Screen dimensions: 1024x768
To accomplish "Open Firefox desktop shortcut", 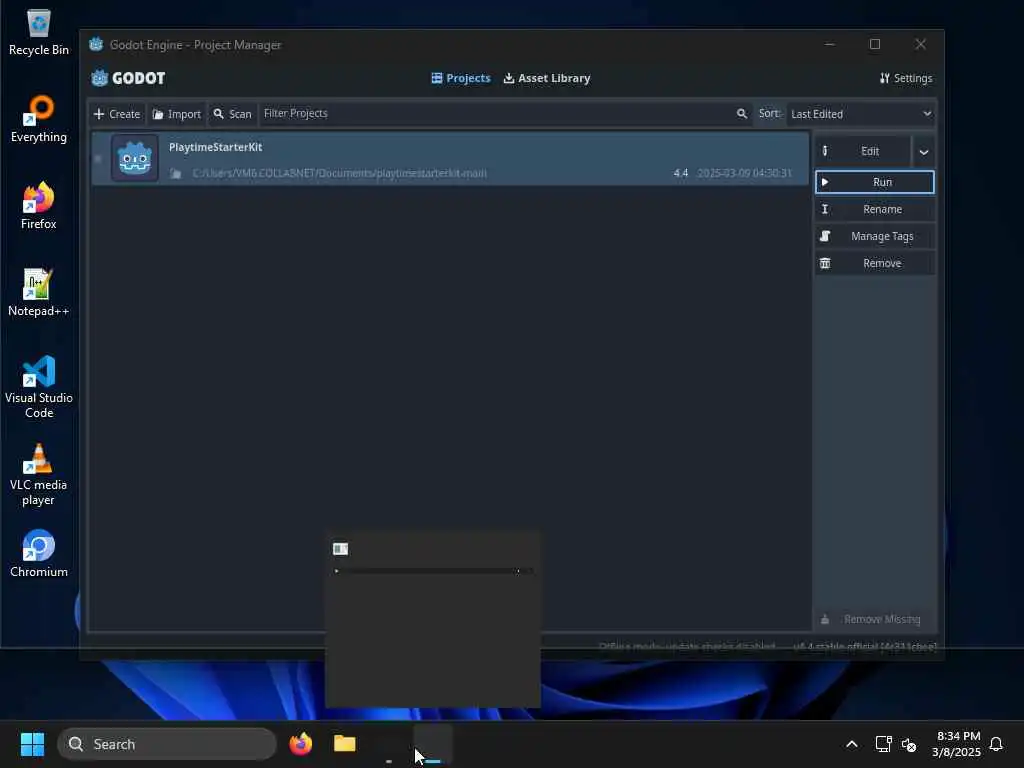I will [x=39, y=206].
